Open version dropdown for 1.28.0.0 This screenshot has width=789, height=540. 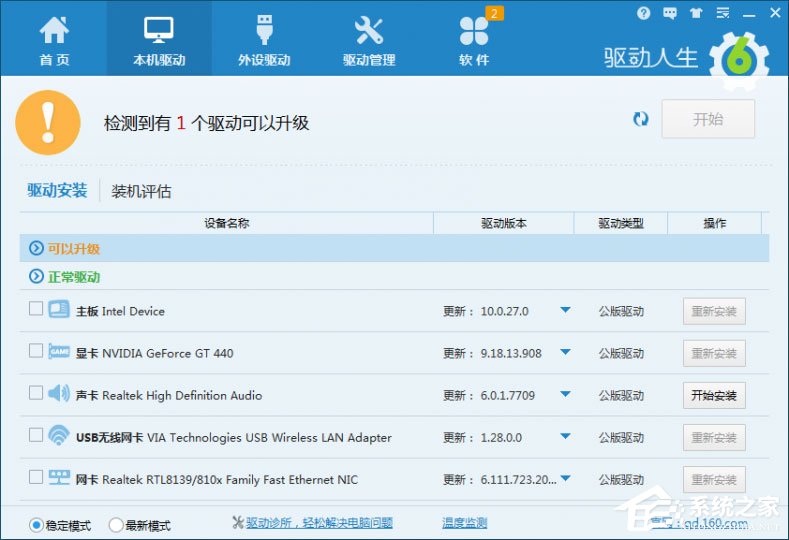click(565, 436)
